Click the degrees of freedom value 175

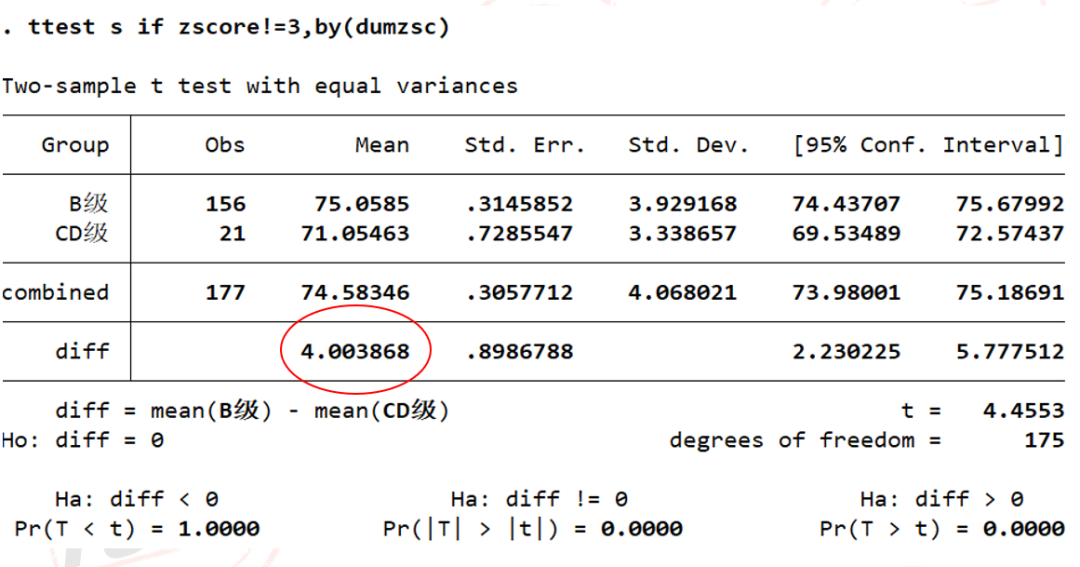tap(1043, 440)
